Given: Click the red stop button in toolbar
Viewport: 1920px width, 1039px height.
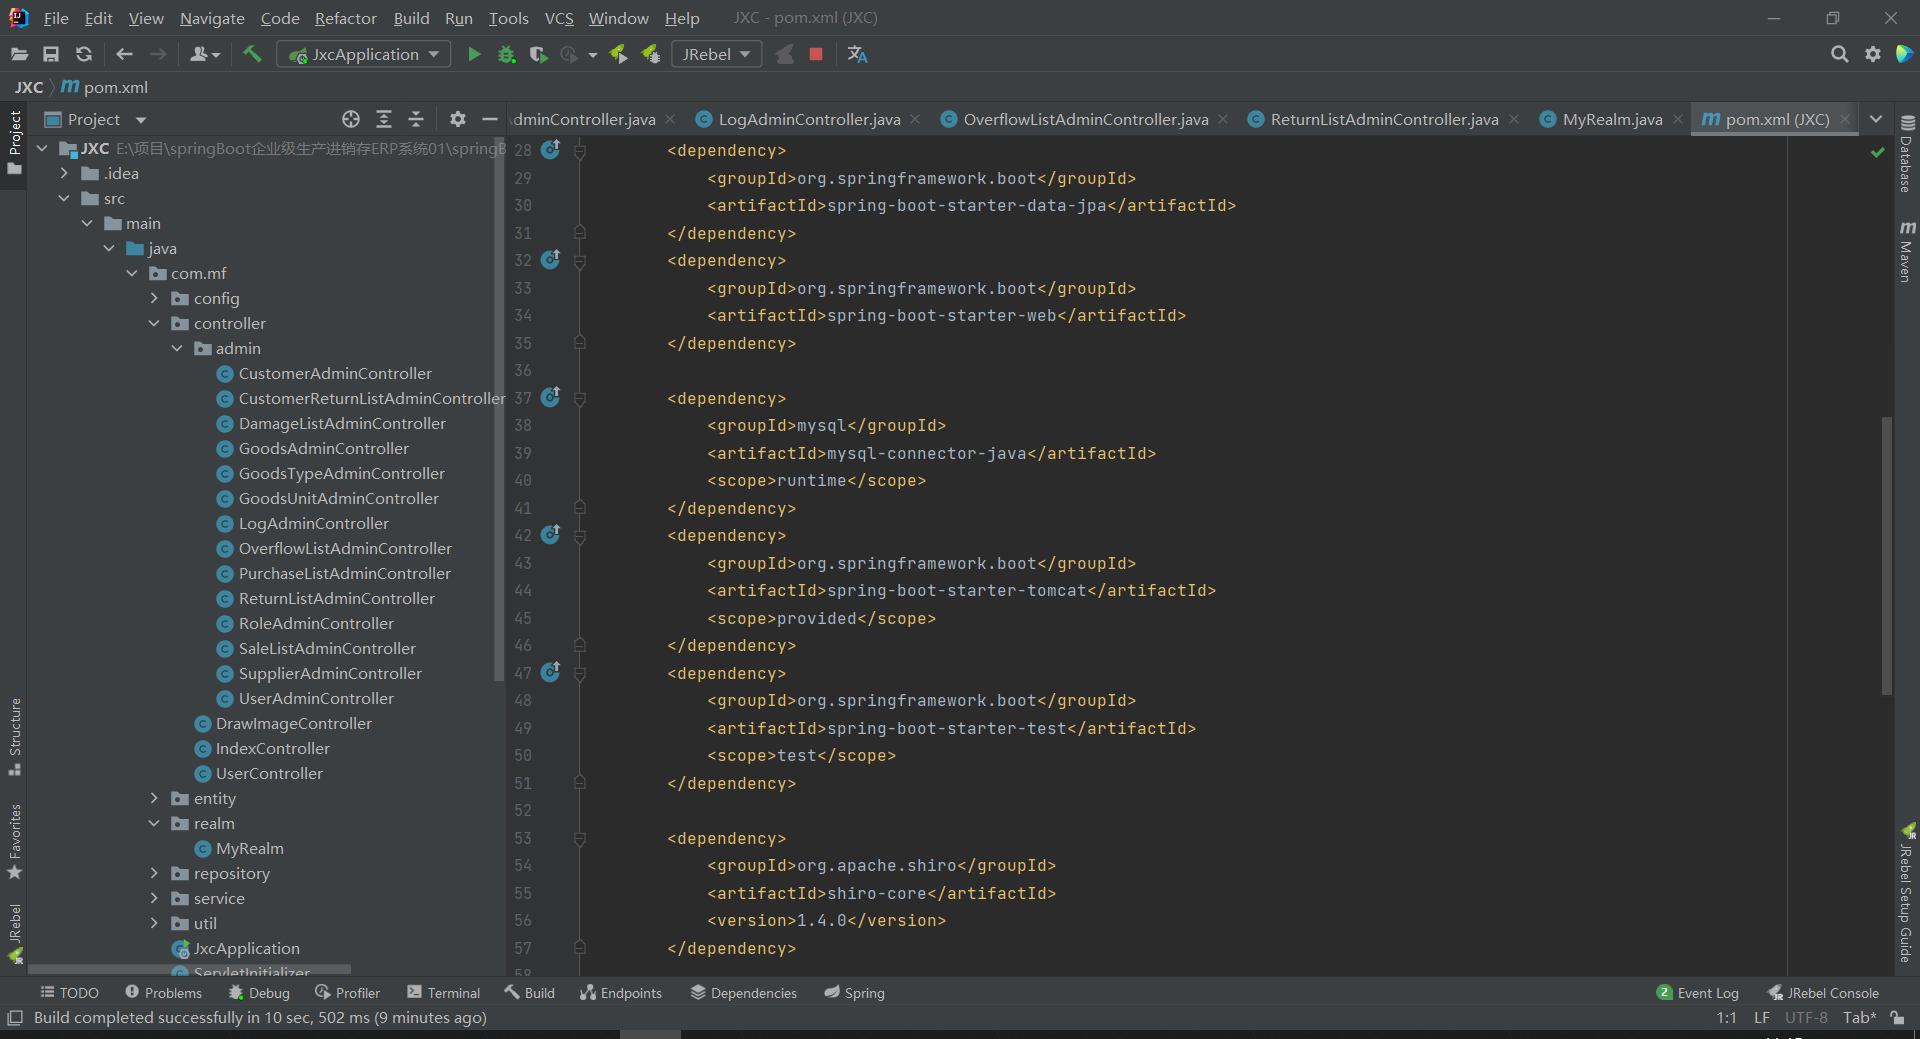Looking at the screenshot, I should (816, 54).
